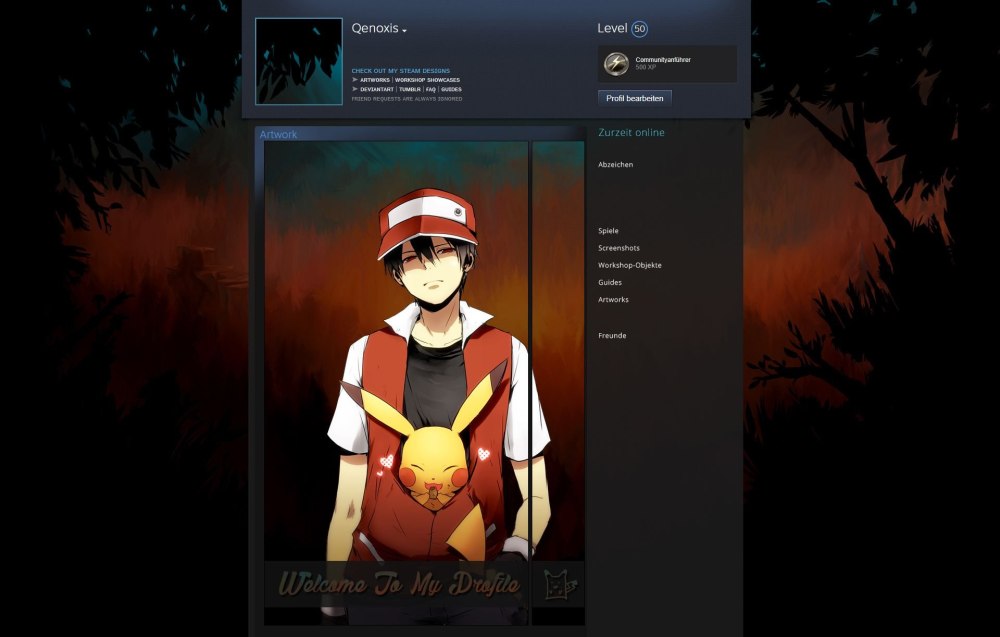Viewport: 1000px width, 637px height.
Task: Expand the dropdown arrow beside the Qenoxis username
Action: click(404, 30)
